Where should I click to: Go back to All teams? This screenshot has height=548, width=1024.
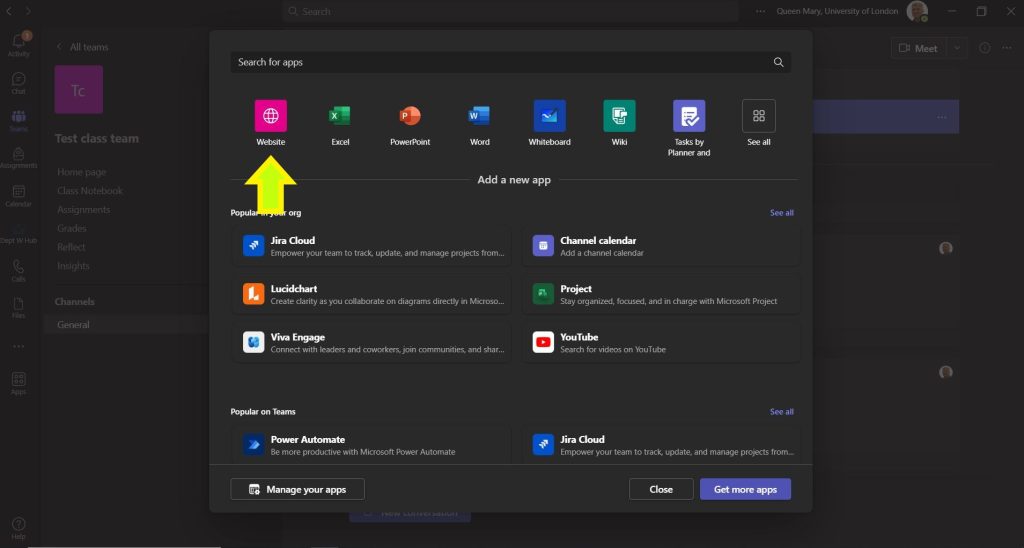pyautogui.click(x=82, y=47)
